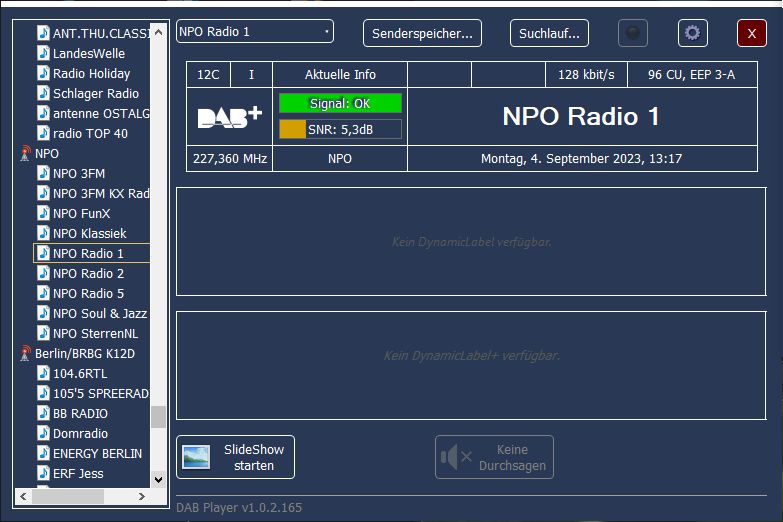
Task: Click the music note icon beside BB RADIO
Action: point(43,413)
